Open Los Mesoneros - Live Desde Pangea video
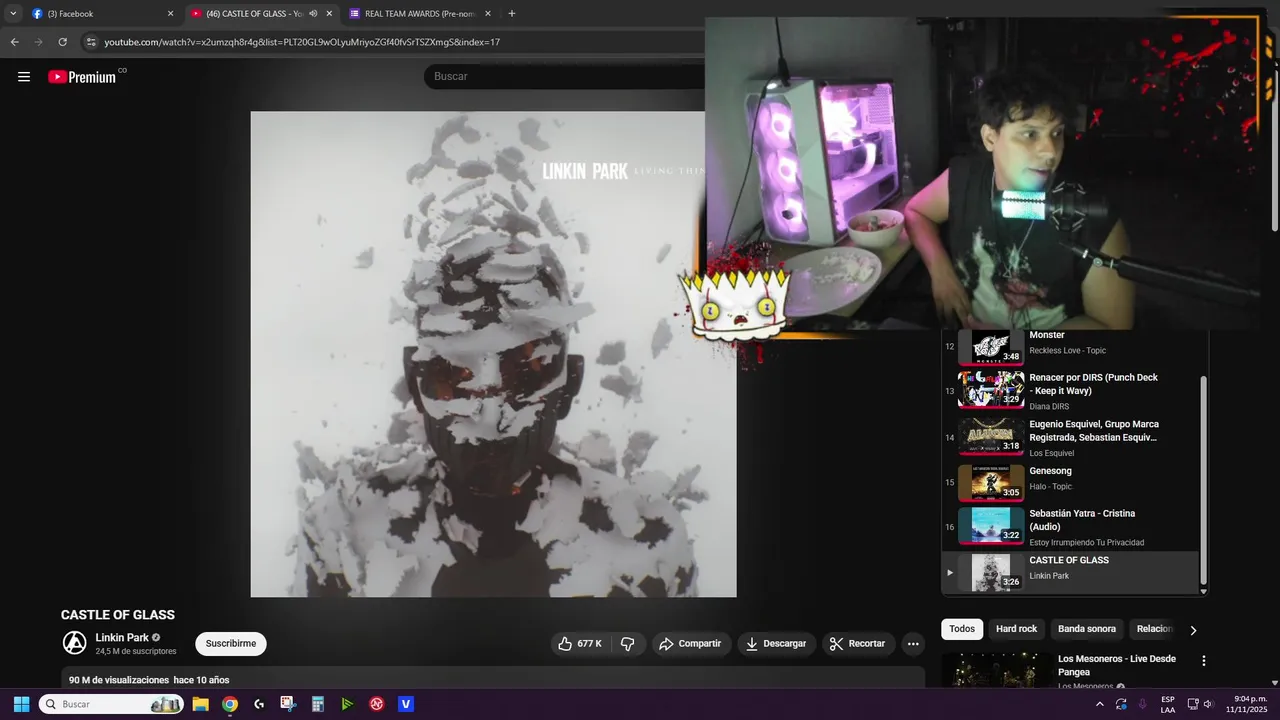 [1117, 665]
